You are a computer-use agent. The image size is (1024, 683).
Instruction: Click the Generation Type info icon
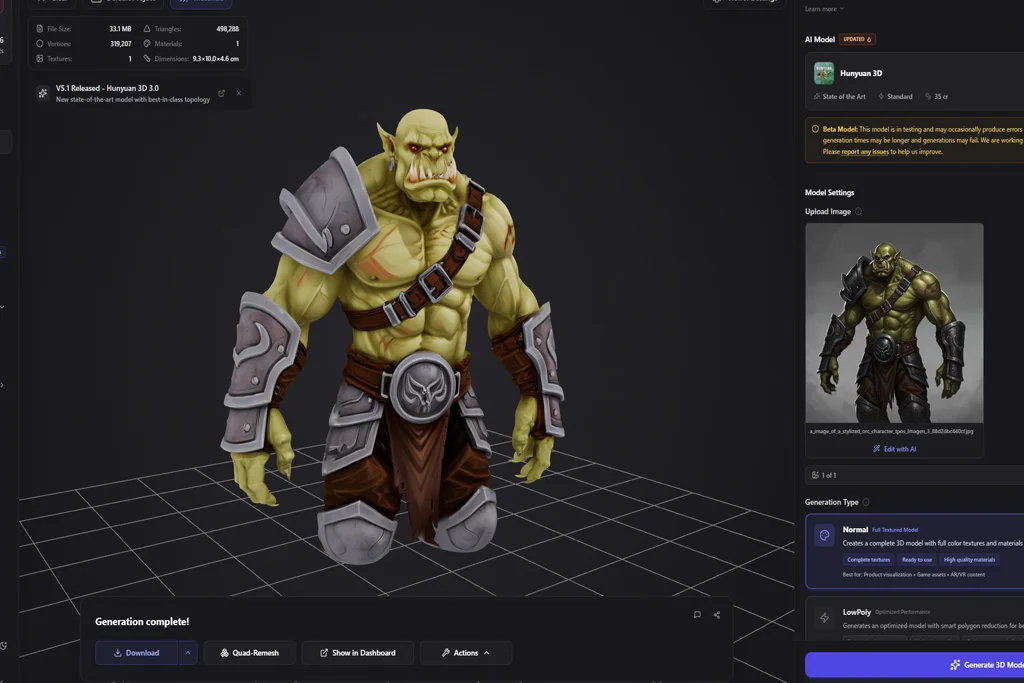866,502
